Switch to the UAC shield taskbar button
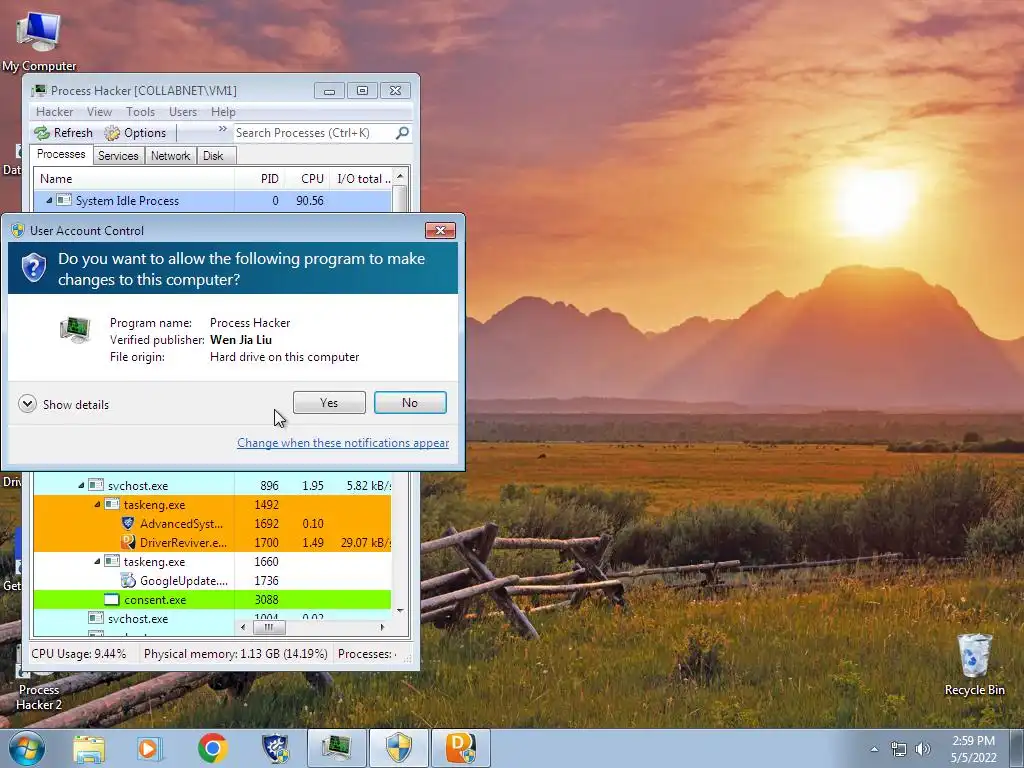Viewport: 1024px width, 768px height. (398, 748)
